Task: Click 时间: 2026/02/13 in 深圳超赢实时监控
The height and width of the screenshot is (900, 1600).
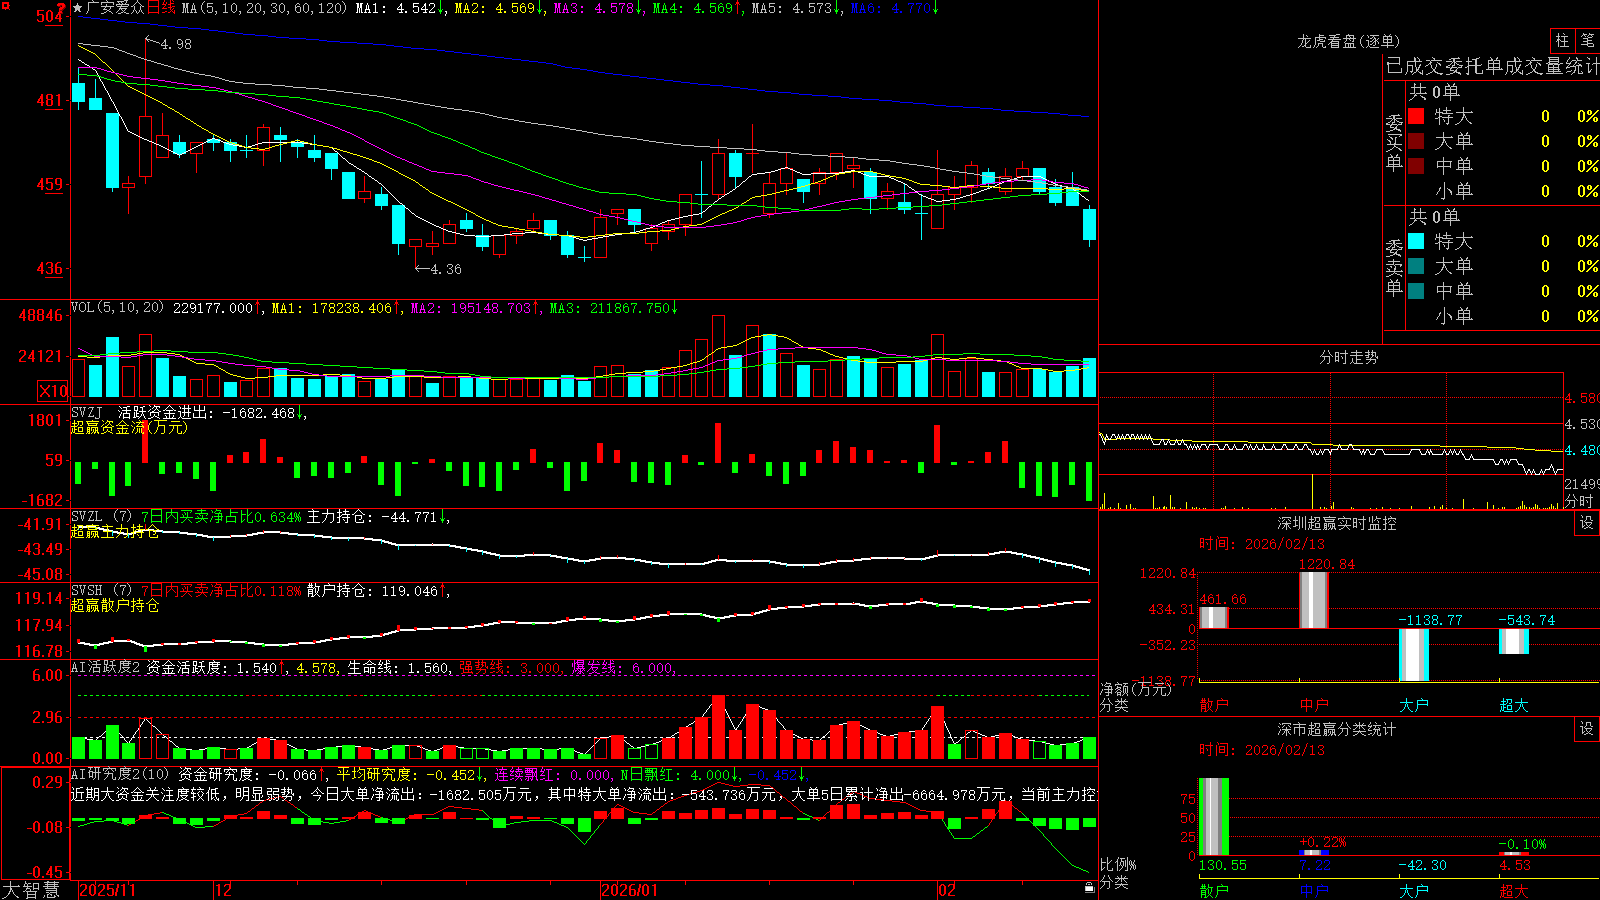Action: [x=1262, y=544]
